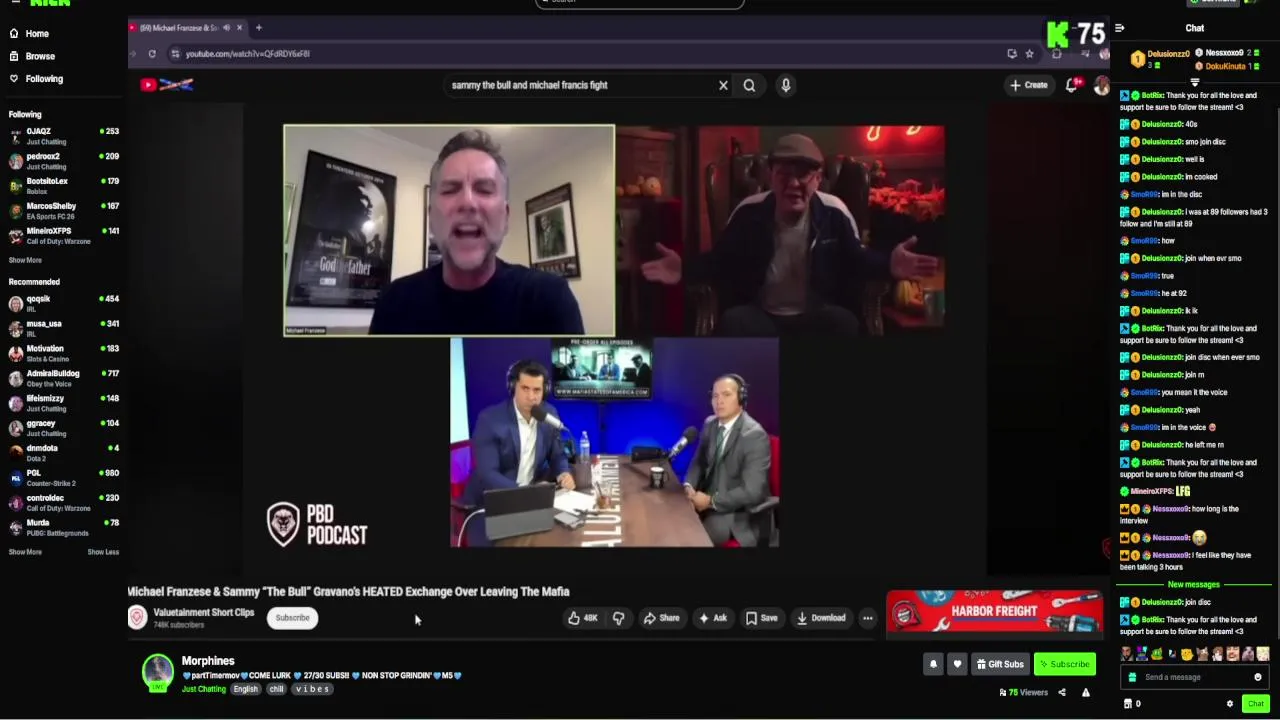This screenshot has height=720, width=1280.
Task: Subscribe to Valuetainment Short Clips
Action: [x=292, y=618]
